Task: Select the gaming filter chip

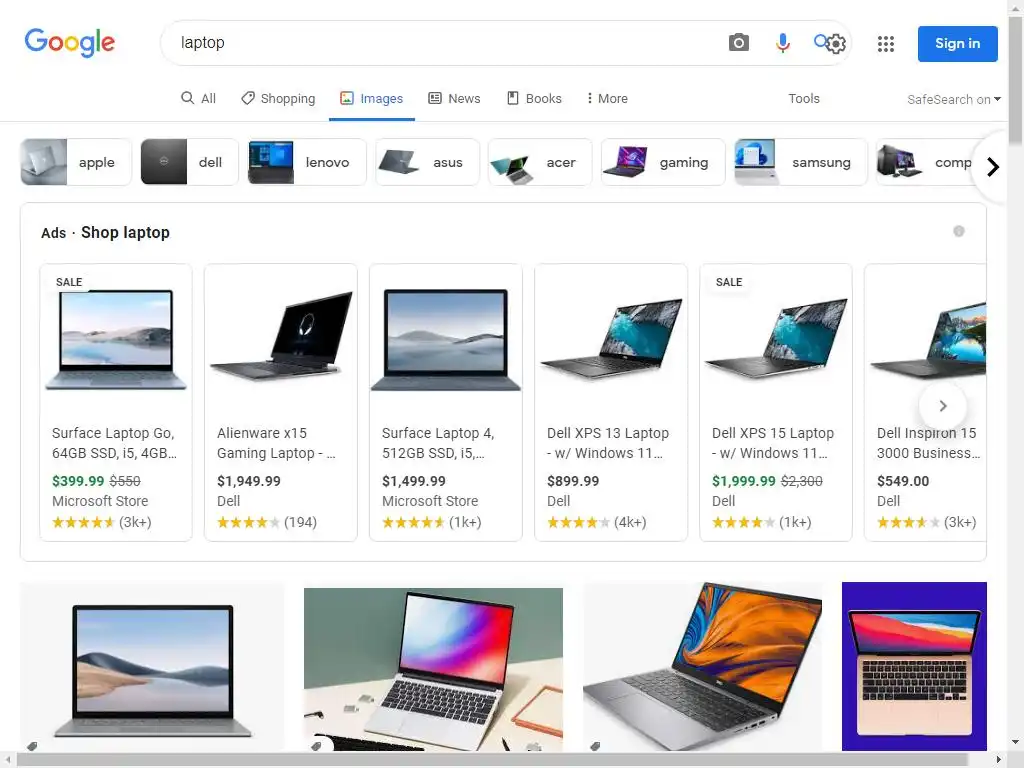Action: [x=663, y=162]
